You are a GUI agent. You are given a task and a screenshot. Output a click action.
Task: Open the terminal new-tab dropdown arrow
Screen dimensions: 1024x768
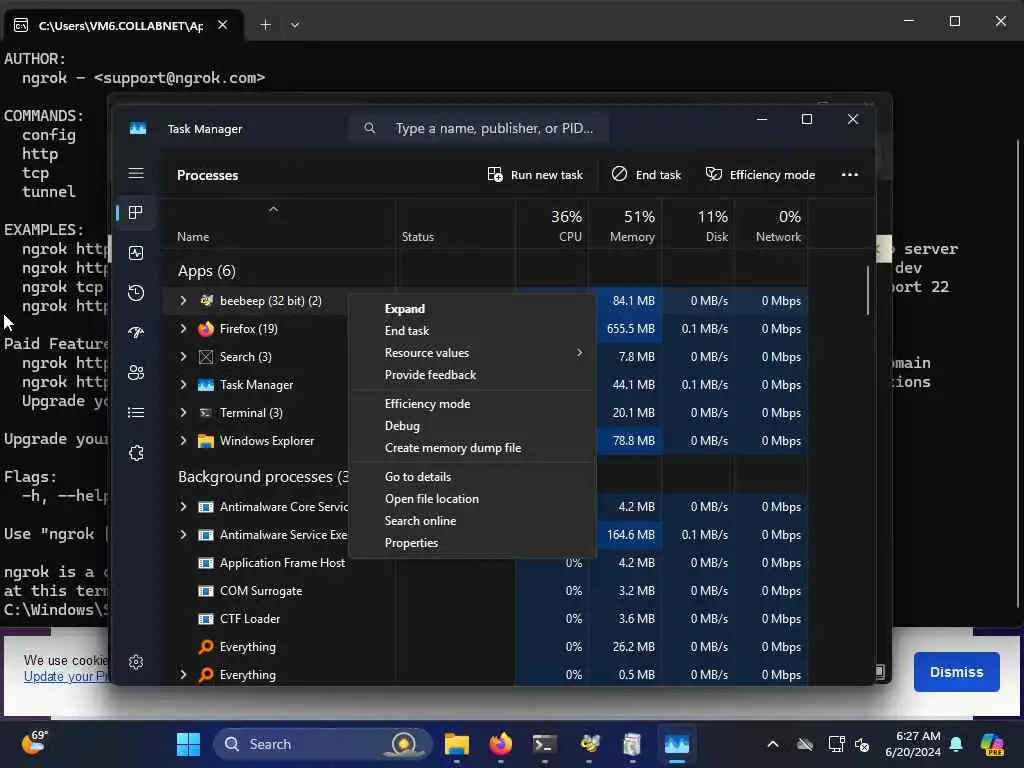point(295,25)
